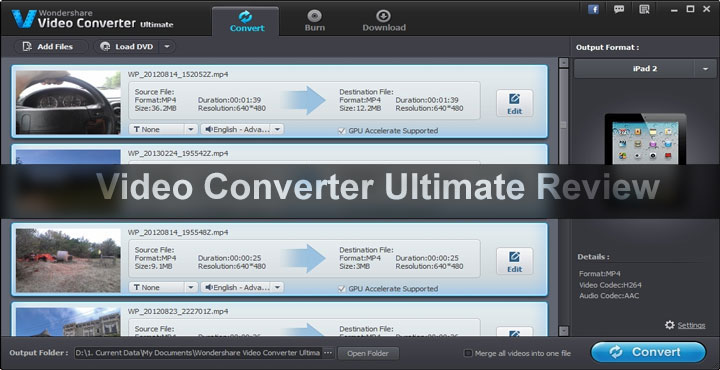This screenshot has height=370, width=720.
Task: Enable Merge all videos into one file
Action: (468, 353)
